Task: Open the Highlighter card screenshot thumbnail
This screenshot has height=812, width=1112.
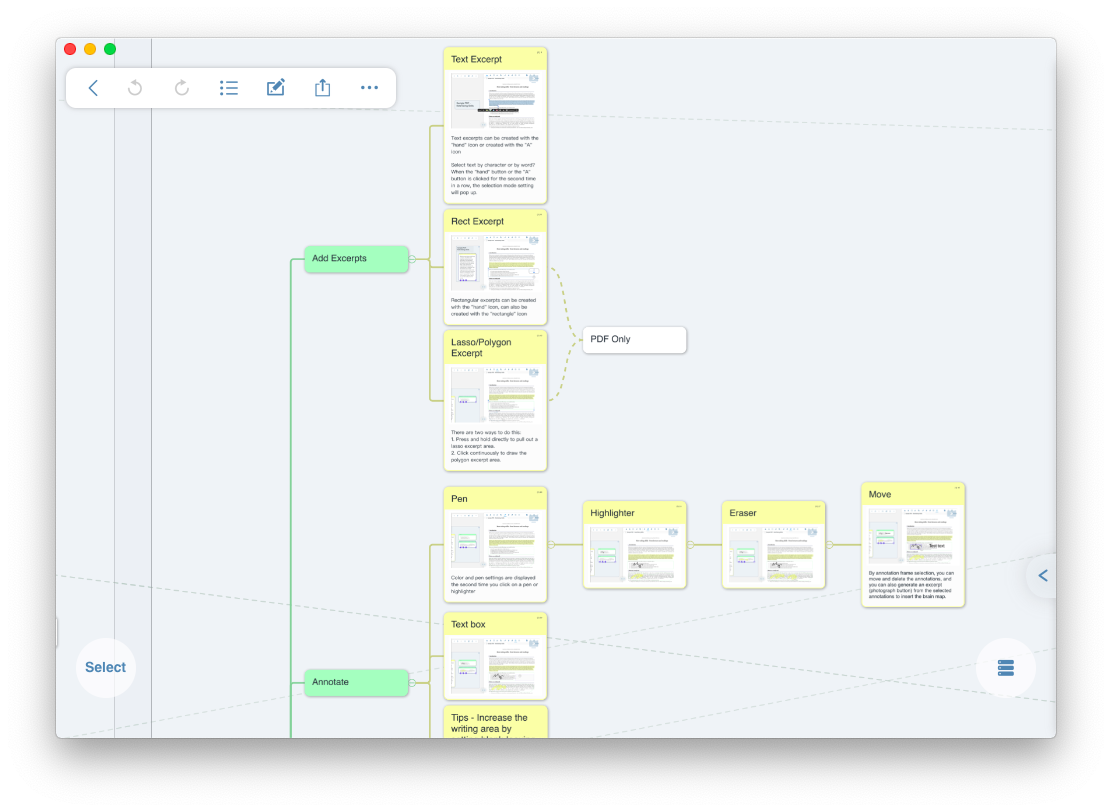Action: click(634, 554)
